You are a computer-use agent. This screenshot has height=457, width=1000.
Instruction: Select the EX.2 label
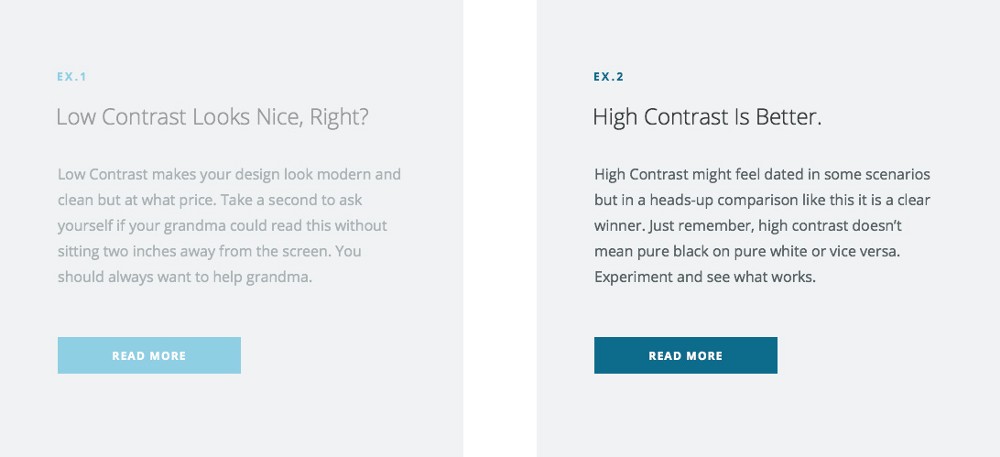pyautogui.click(x=608, y=77)
